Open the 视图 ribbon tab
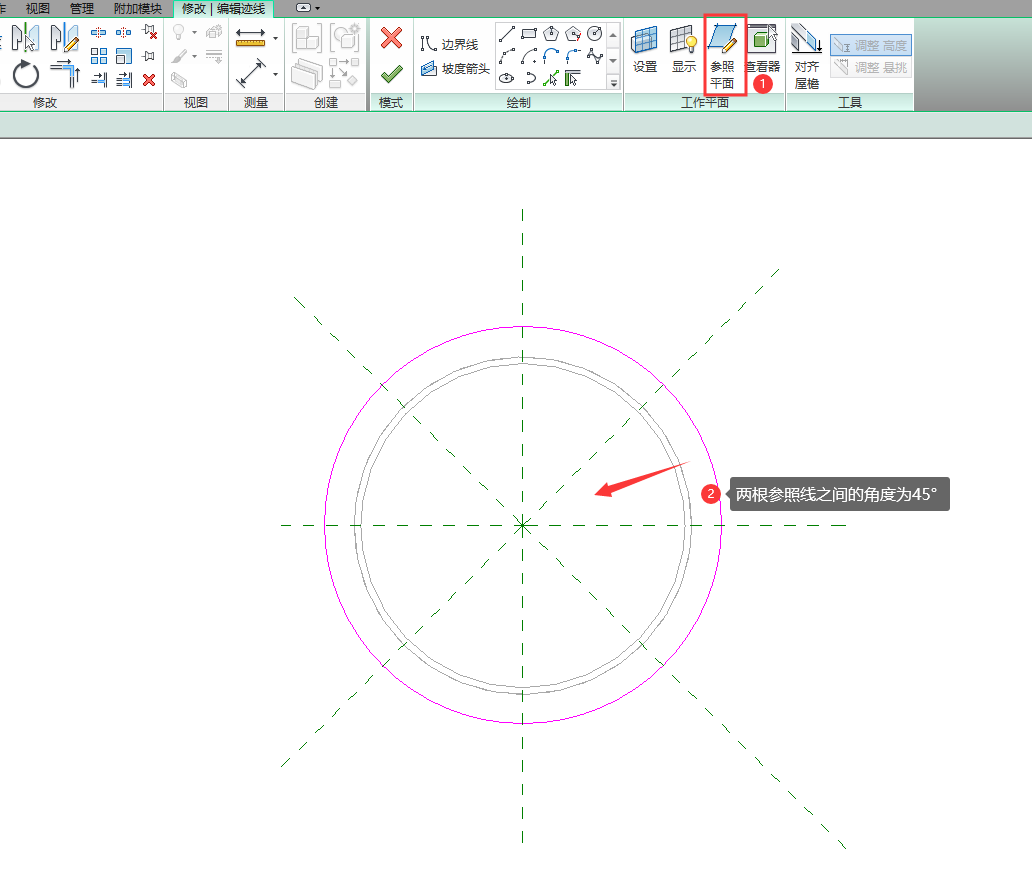The height and width of the screenshot is (892, 1032). [x=38, y=9]
